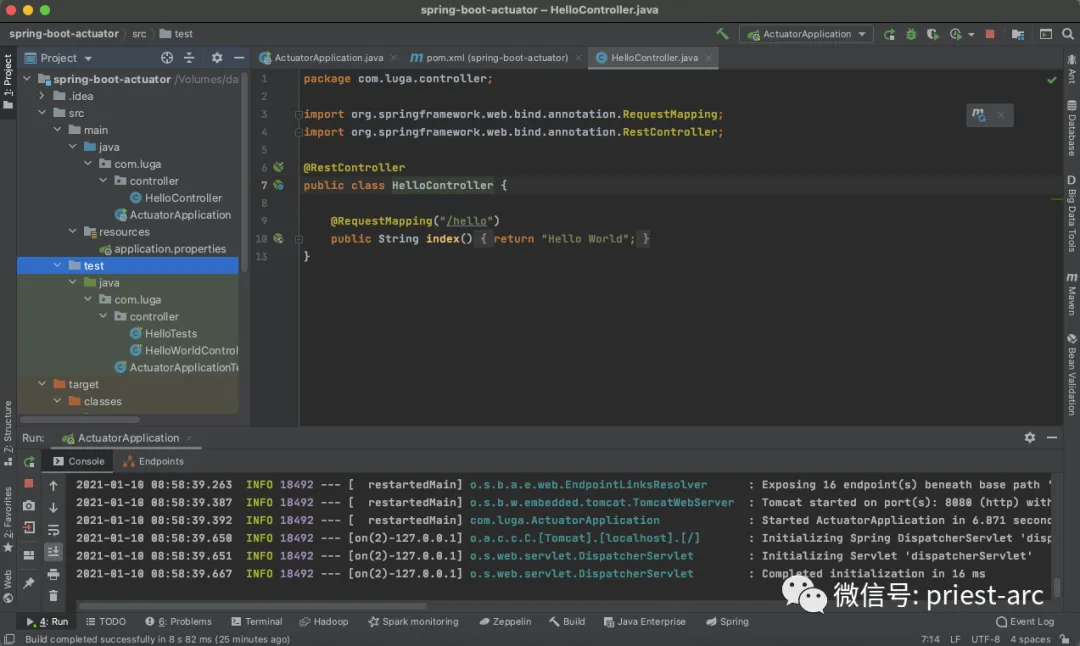Click the Load Maven Changes icon in editor
Screen dimensions: 1080x646
coord(979,115)
